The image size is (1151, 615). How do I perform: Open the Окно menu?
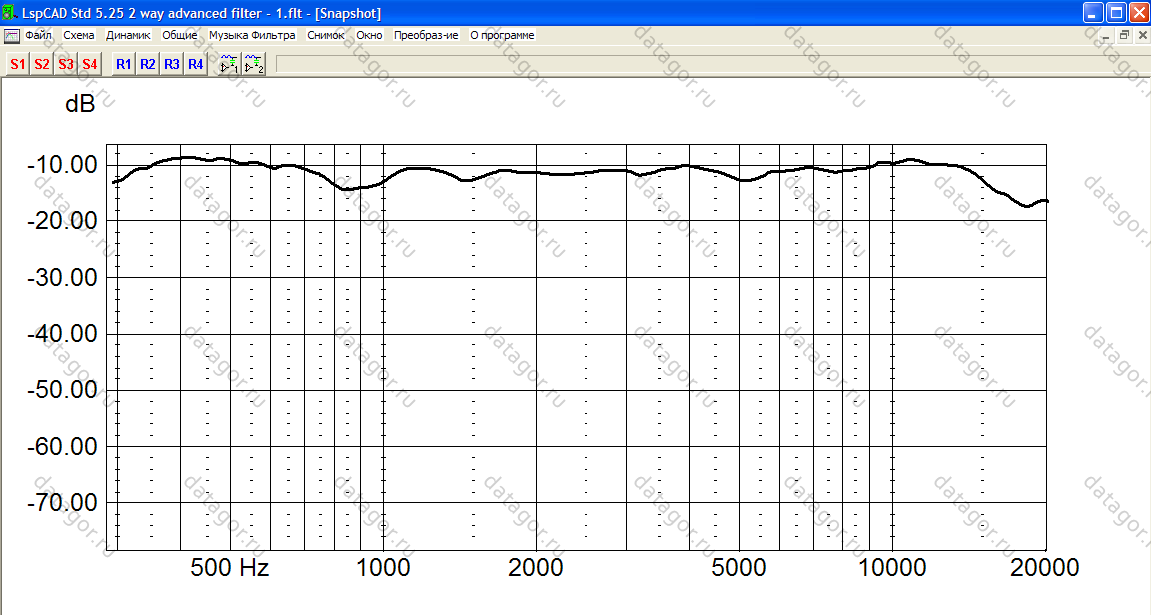tap(369, 35)
